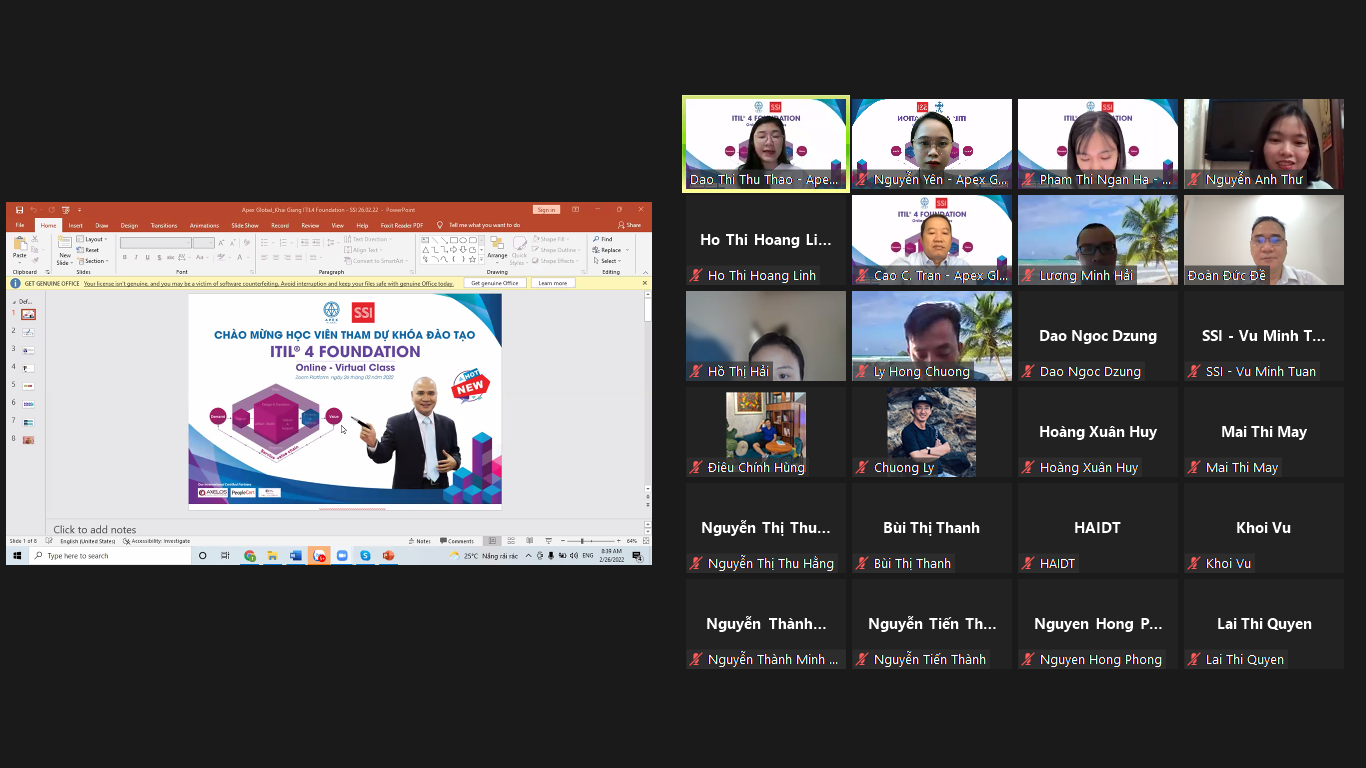Toggle Normal view button in status bar

coord(492,541)
